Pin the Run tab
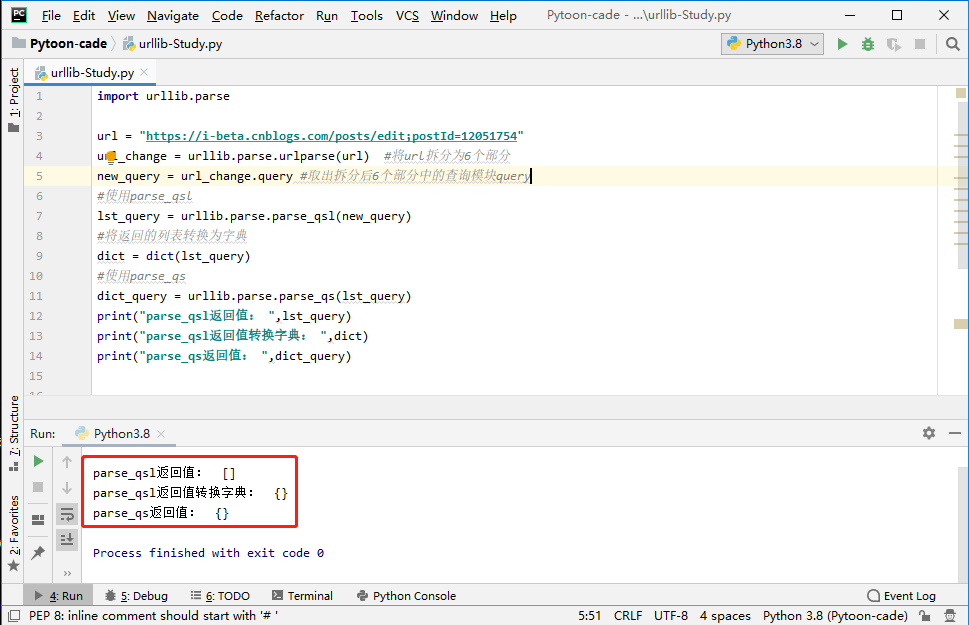 (x=38, y=552)
